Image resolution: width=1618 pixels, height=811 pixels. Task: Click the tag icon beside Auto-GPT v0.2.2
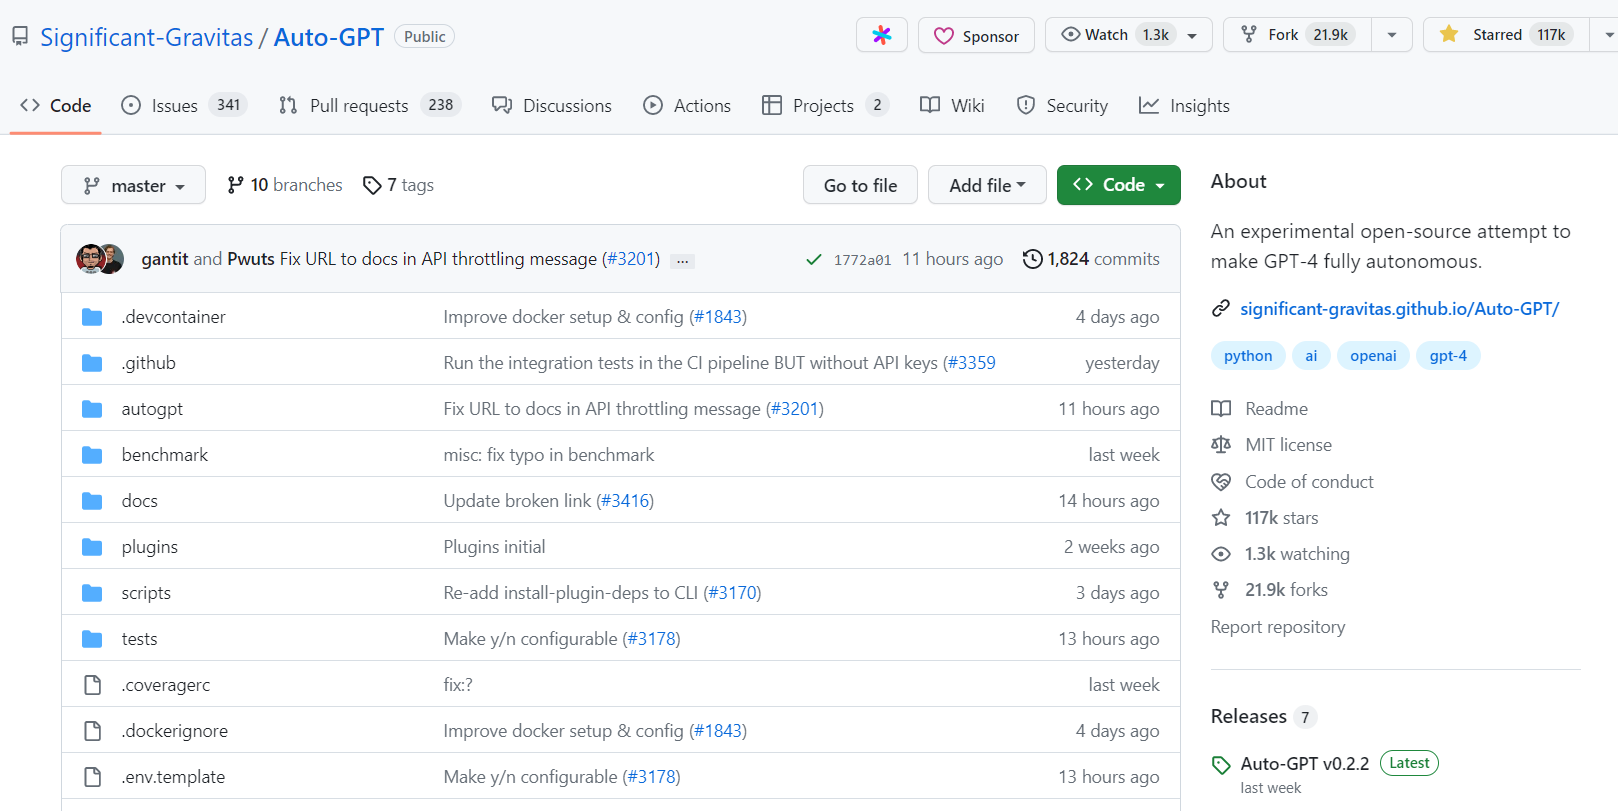click(x=1221, y=765)
